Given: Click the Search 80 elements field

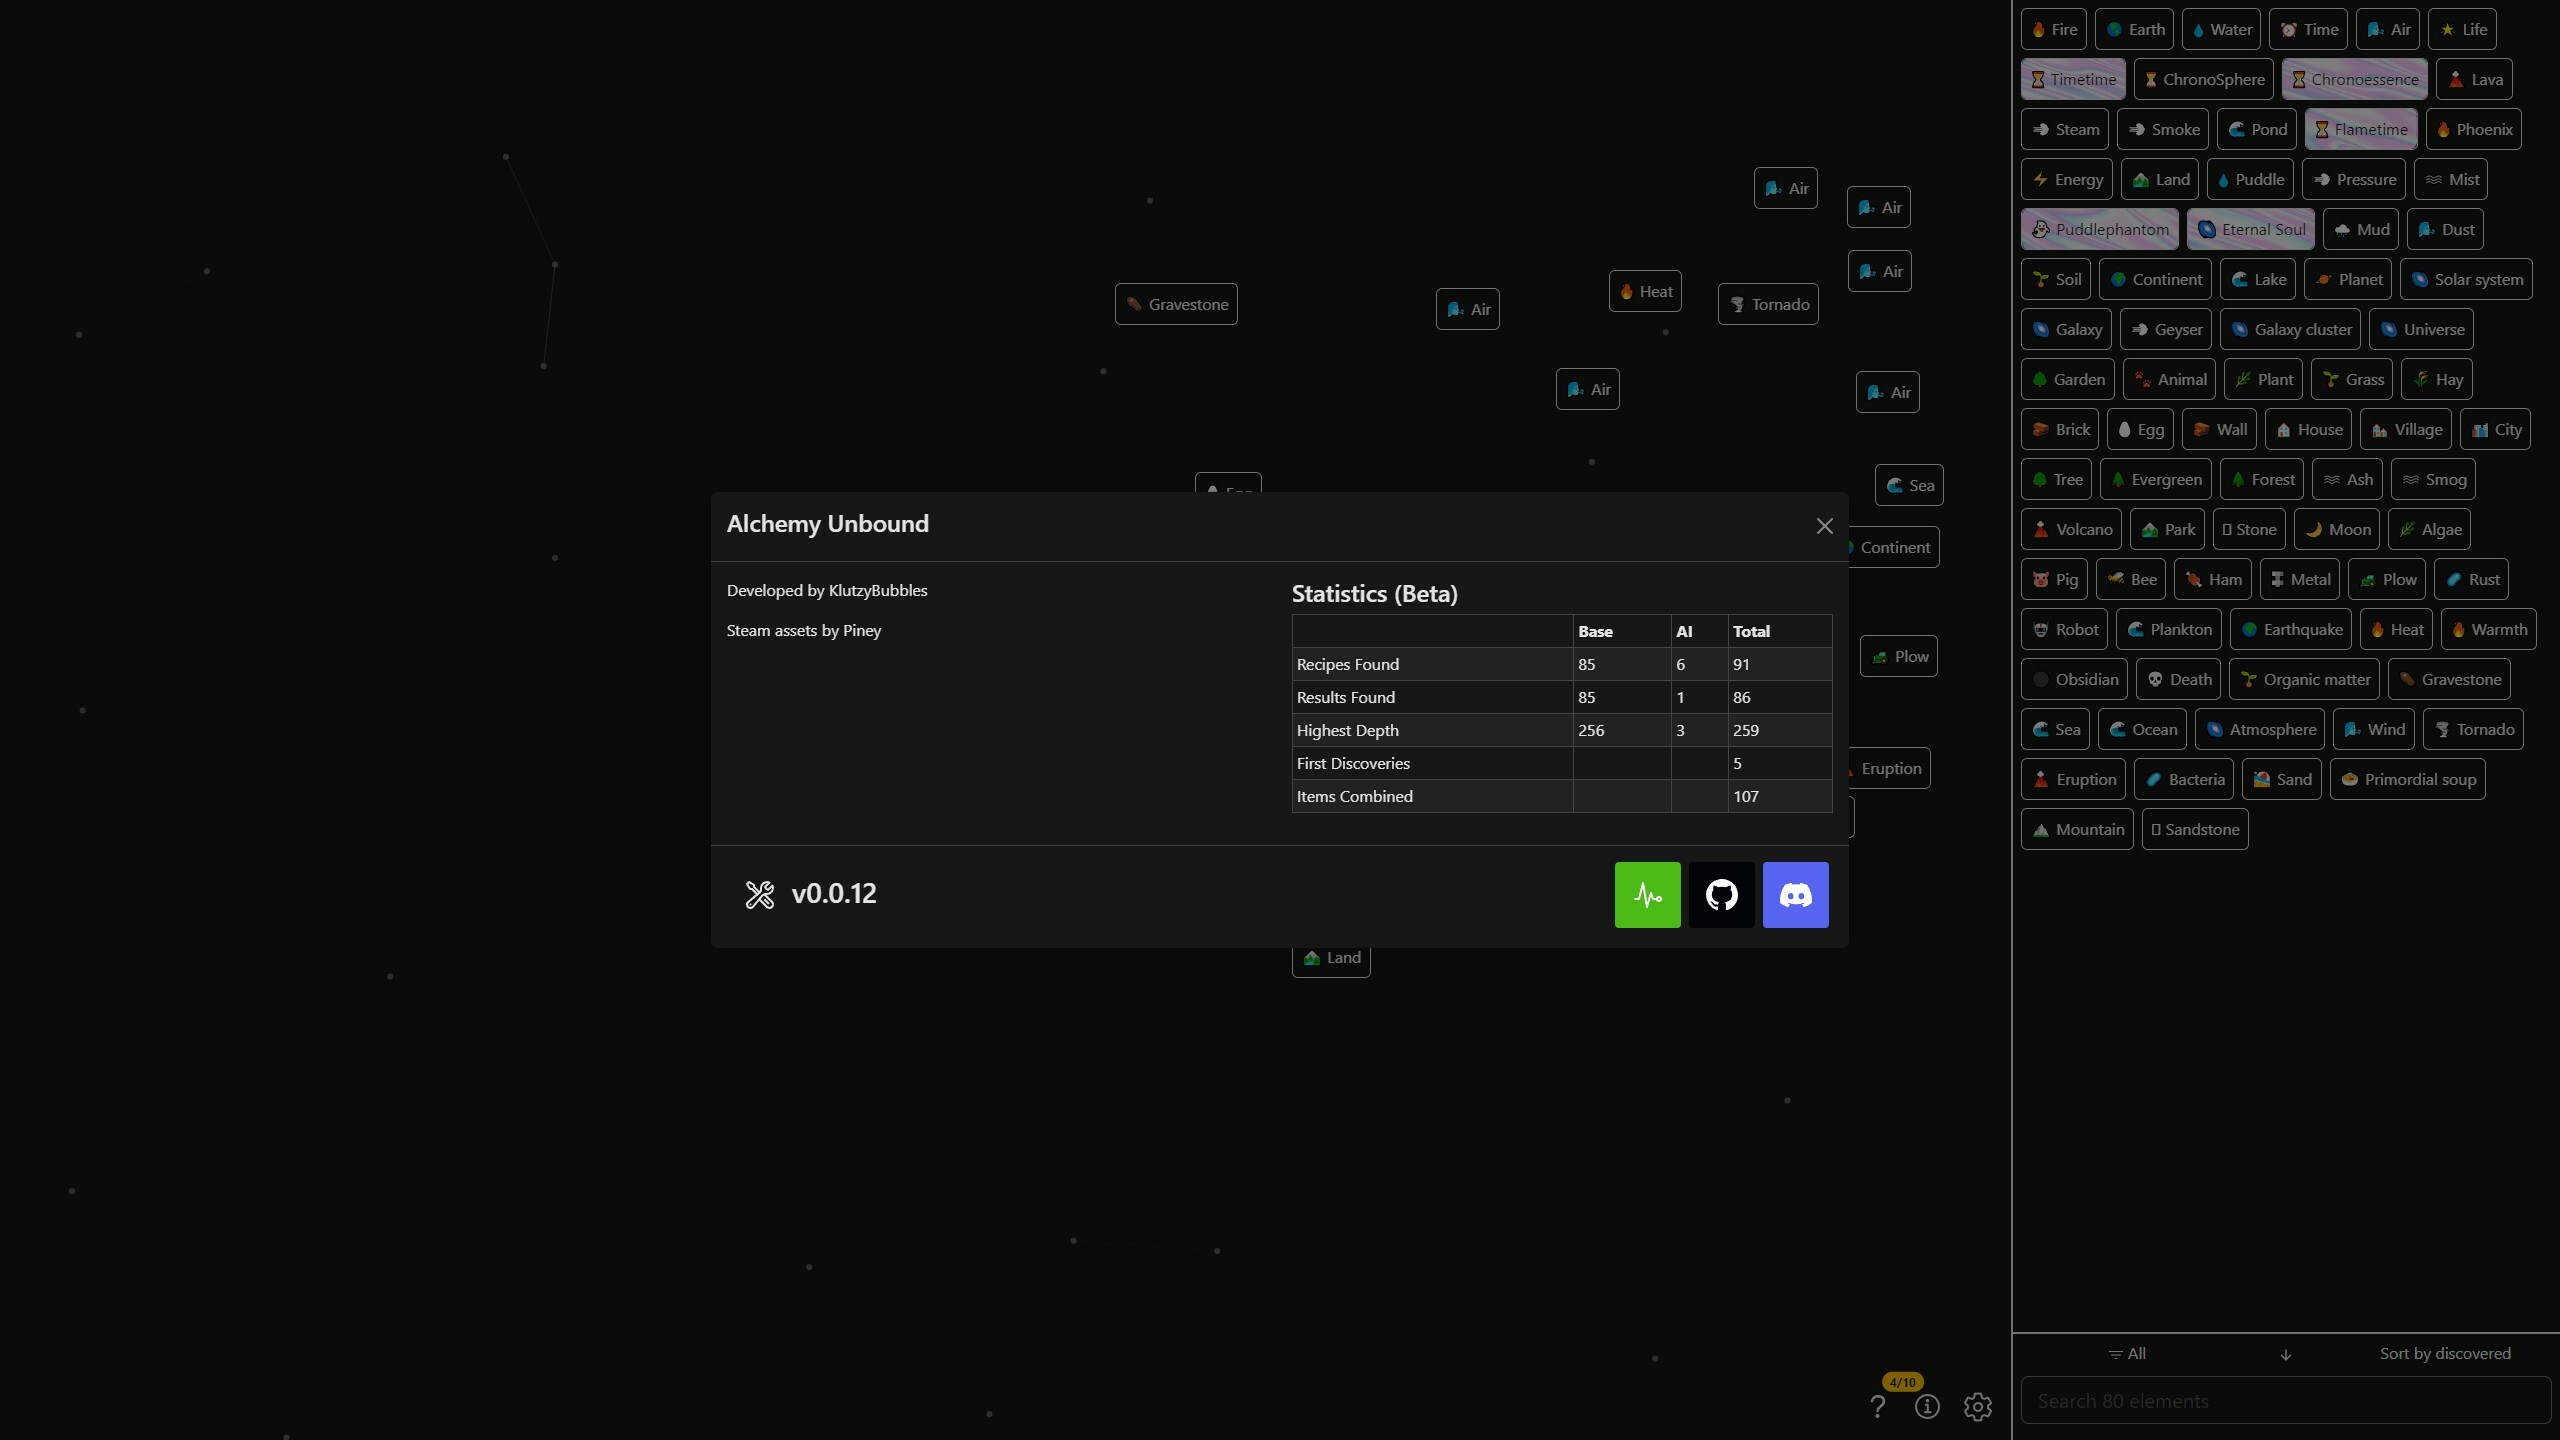Looking at the screenshot, I should (2284, 1400).
